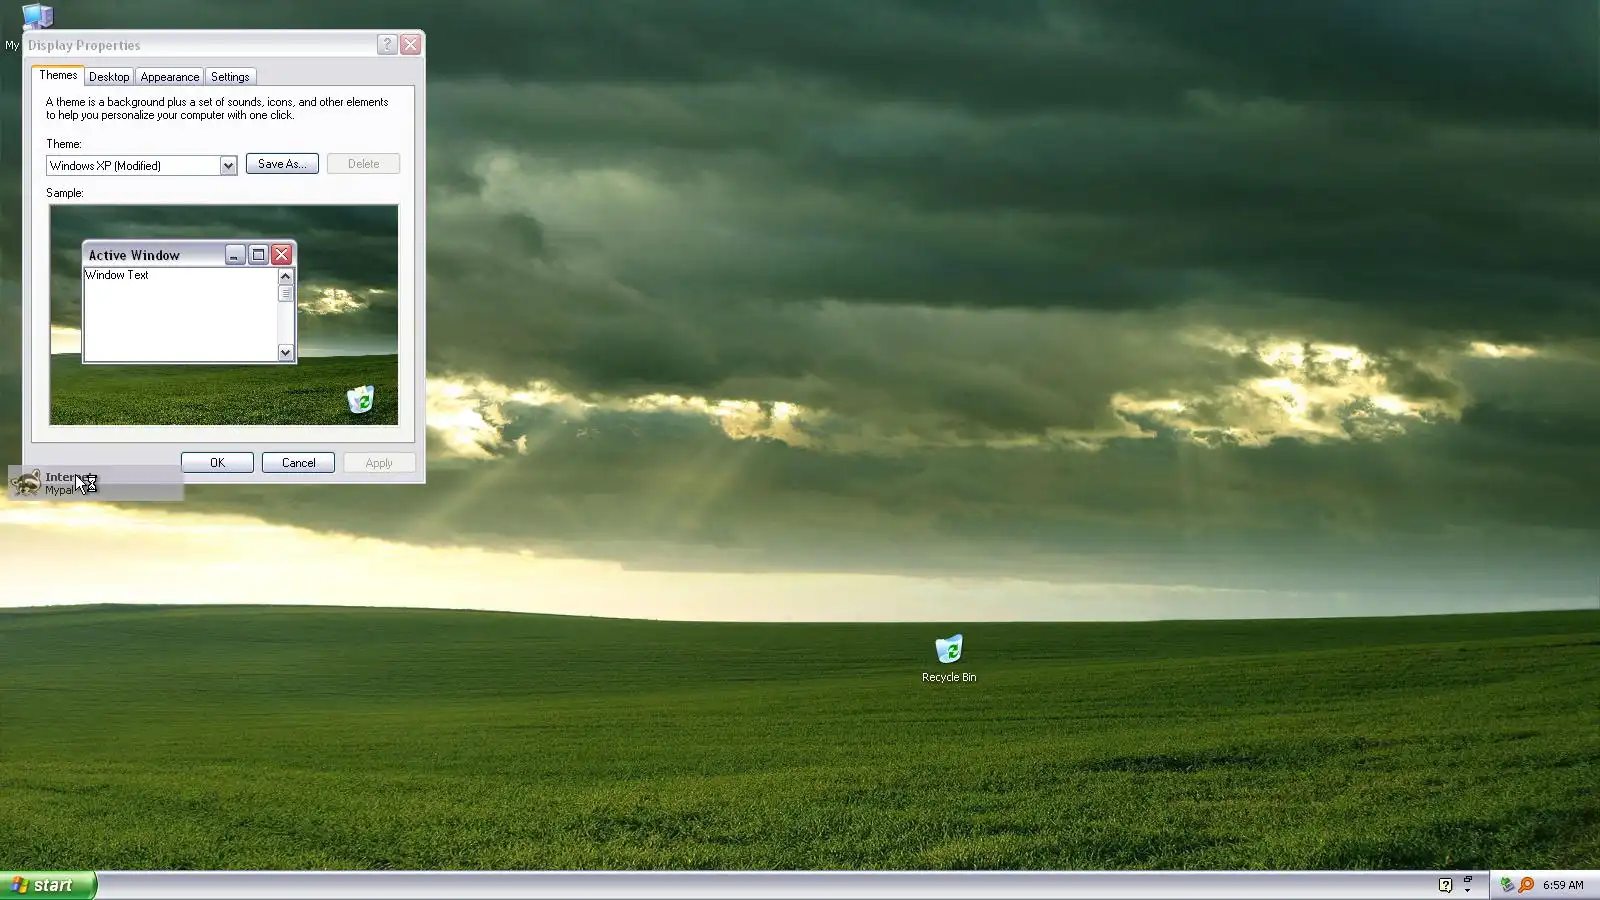Switch to the Themes tab
Viewport: 1600px width, 900px height.
click(x=58, y=75)
